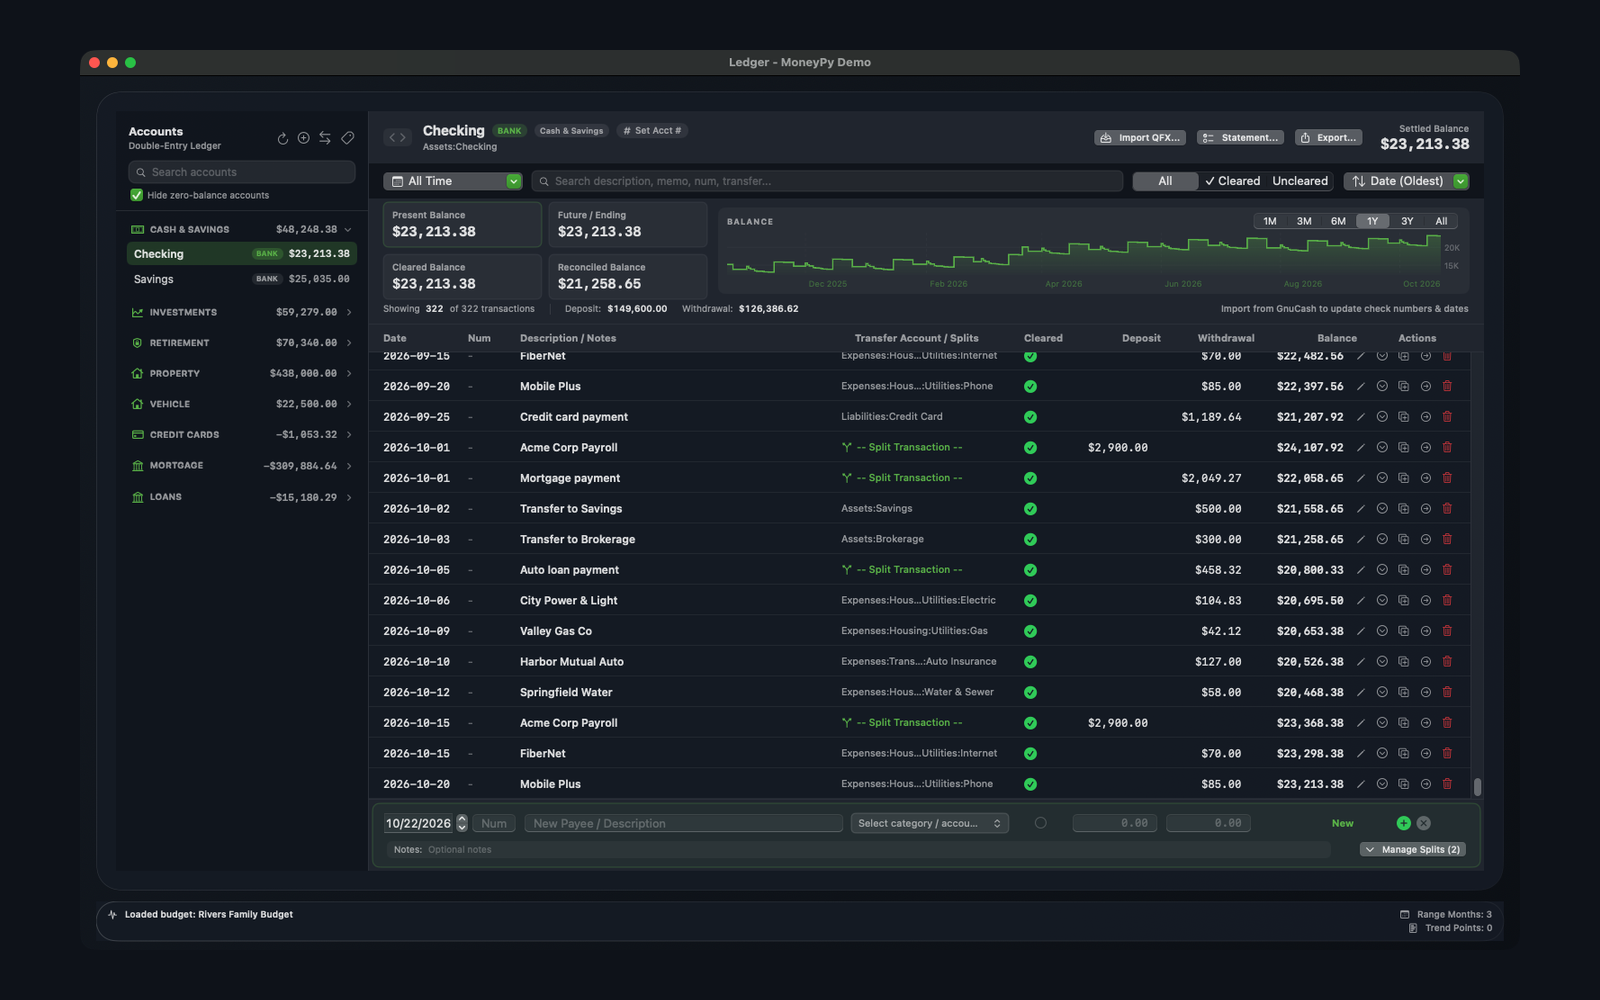Click the gray cancel X in new transaction row
The image size is (1600, 1000).
[x=1424, y=823]
